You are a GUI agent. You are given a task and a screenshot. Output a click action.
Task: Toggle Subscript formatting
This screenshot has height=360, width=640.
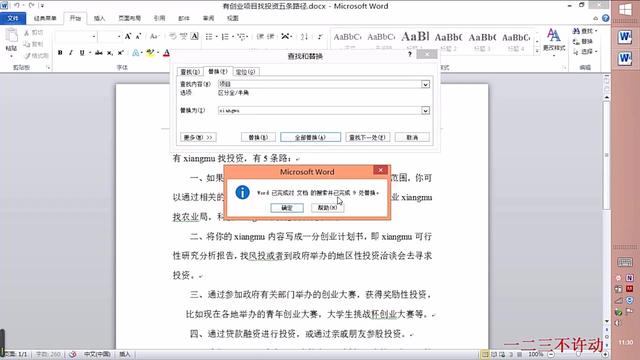click(110, 53)
